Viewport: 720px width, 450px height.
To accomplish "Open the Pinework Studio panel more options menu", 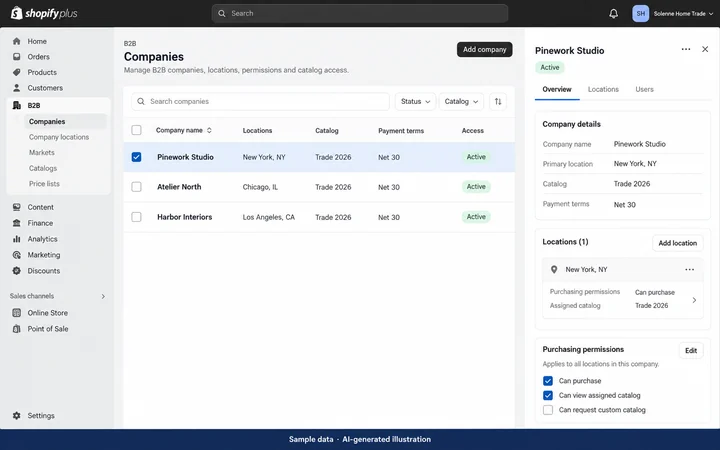I will (x=686, y=49).
